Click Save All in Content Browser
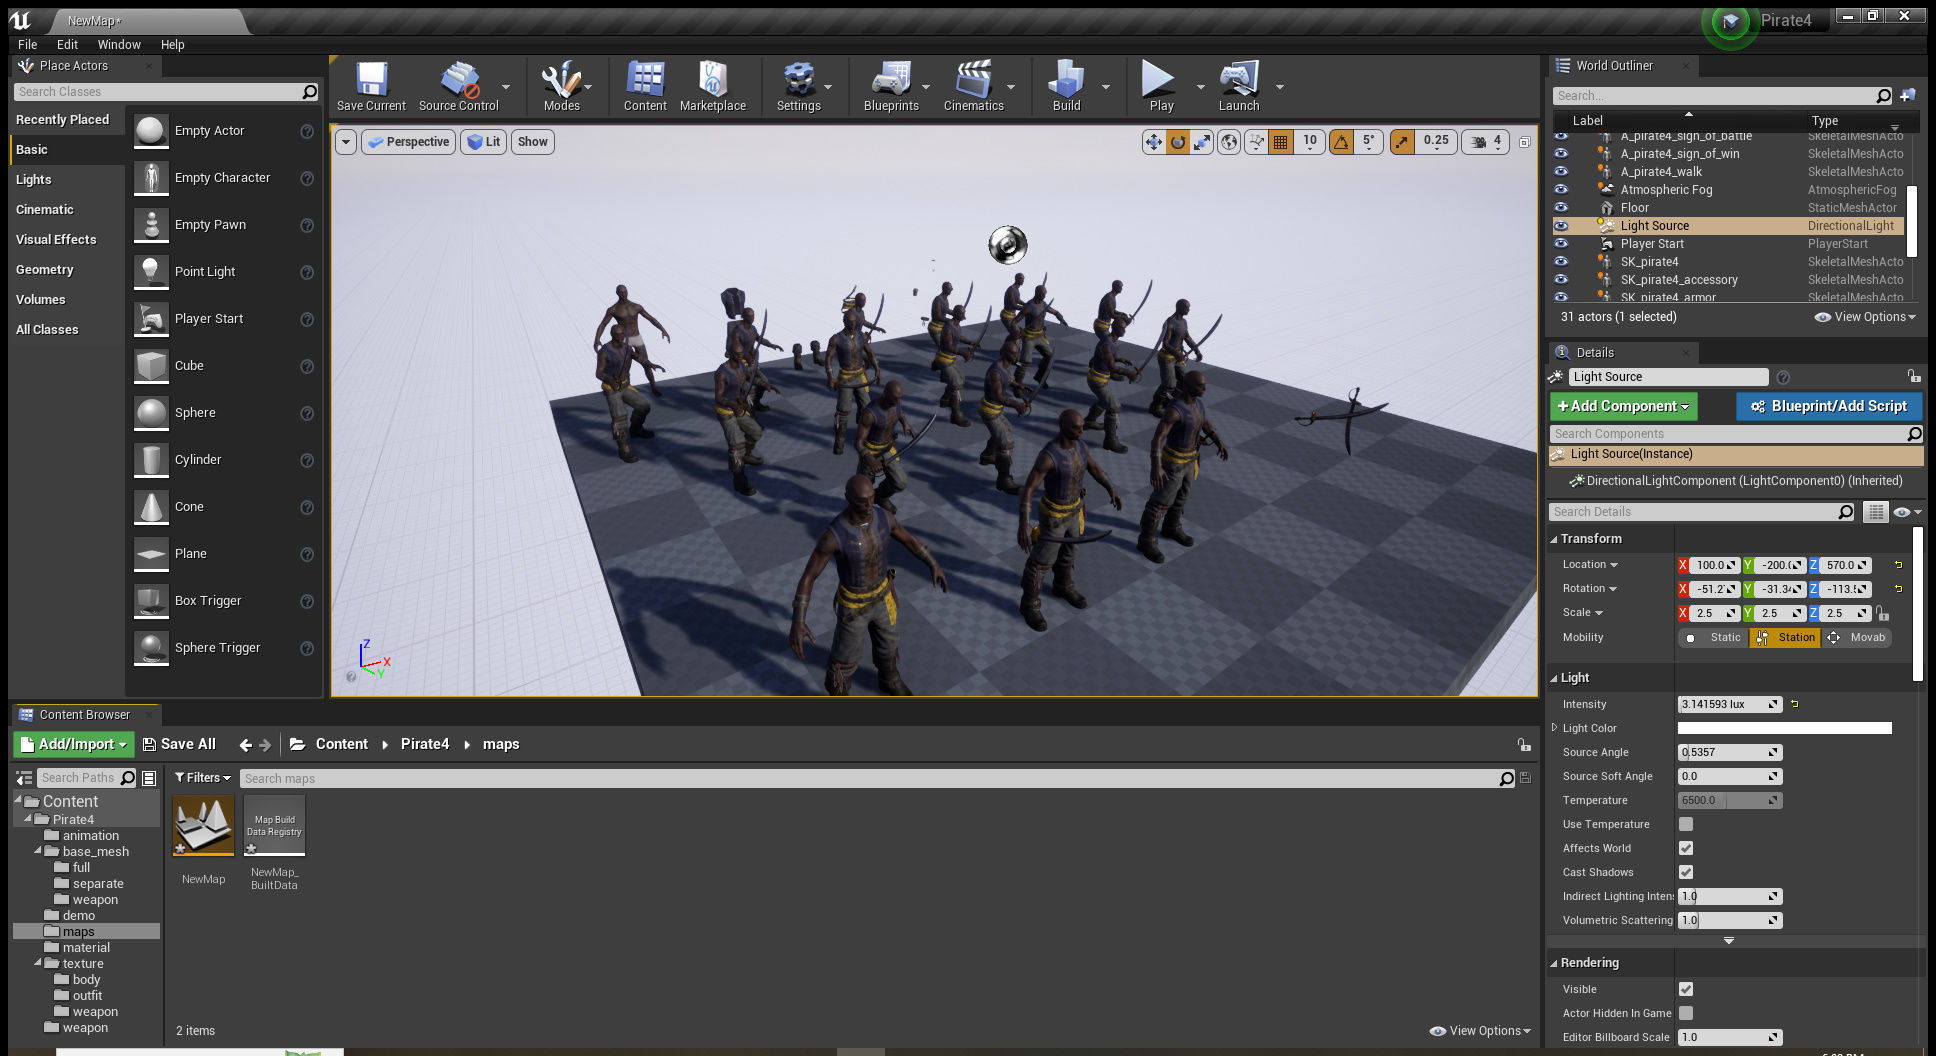This screenshot has height=1056, width=1936. click(179, 744)
